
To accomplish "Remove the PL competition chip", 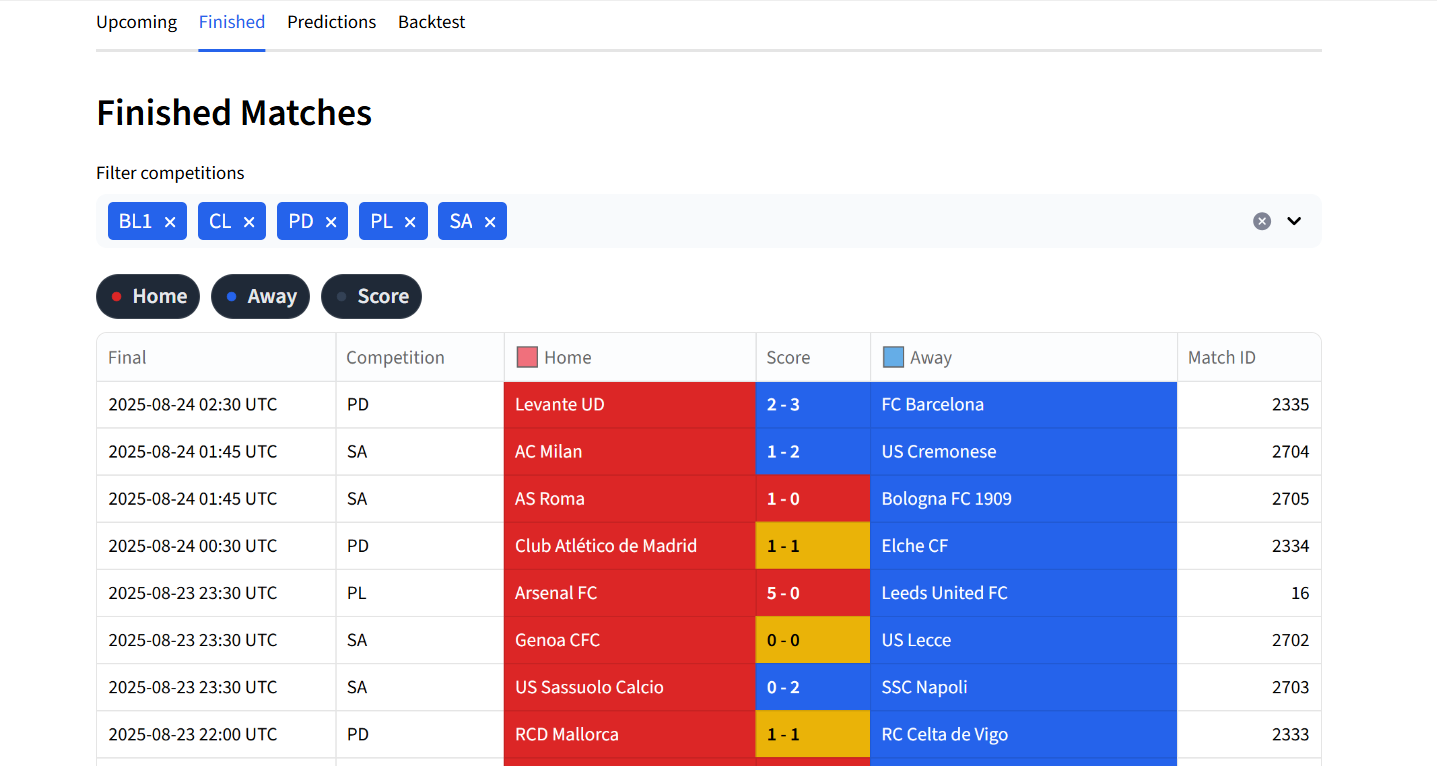I will tap(410, 222).
